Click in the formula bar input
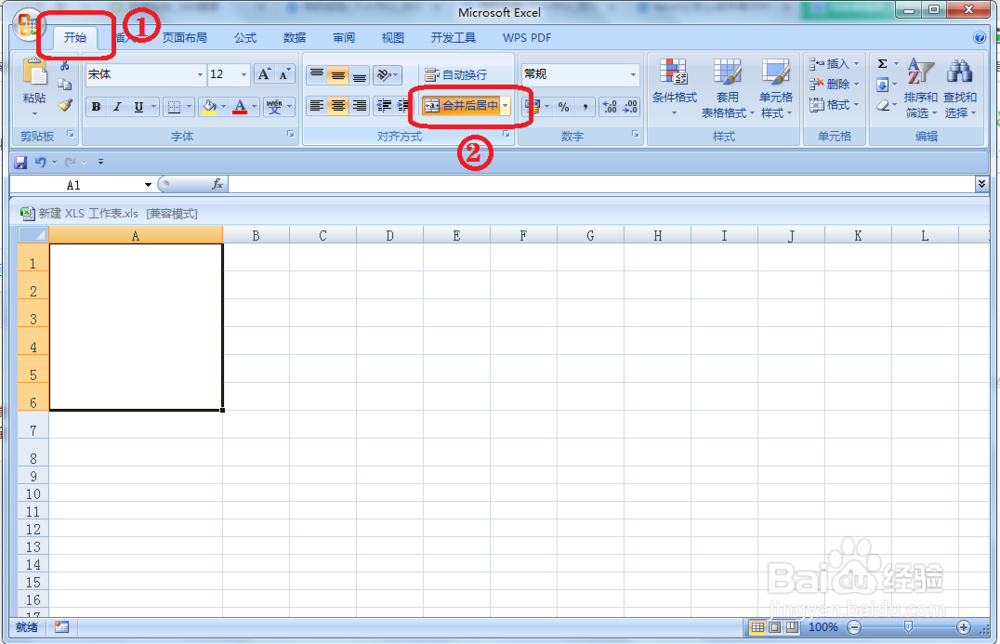This screenshot has width=1000, height=644. point(601,185)
